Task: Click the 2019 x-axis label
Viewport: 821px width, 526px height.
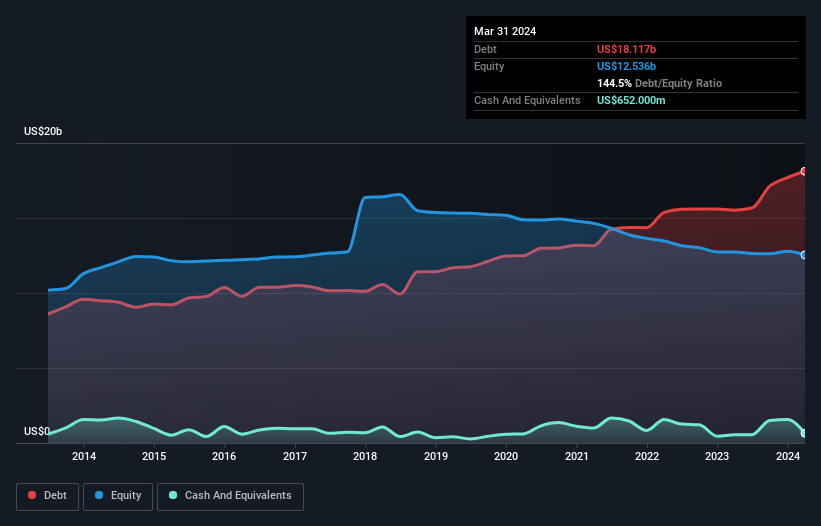Action: (436, 456)
